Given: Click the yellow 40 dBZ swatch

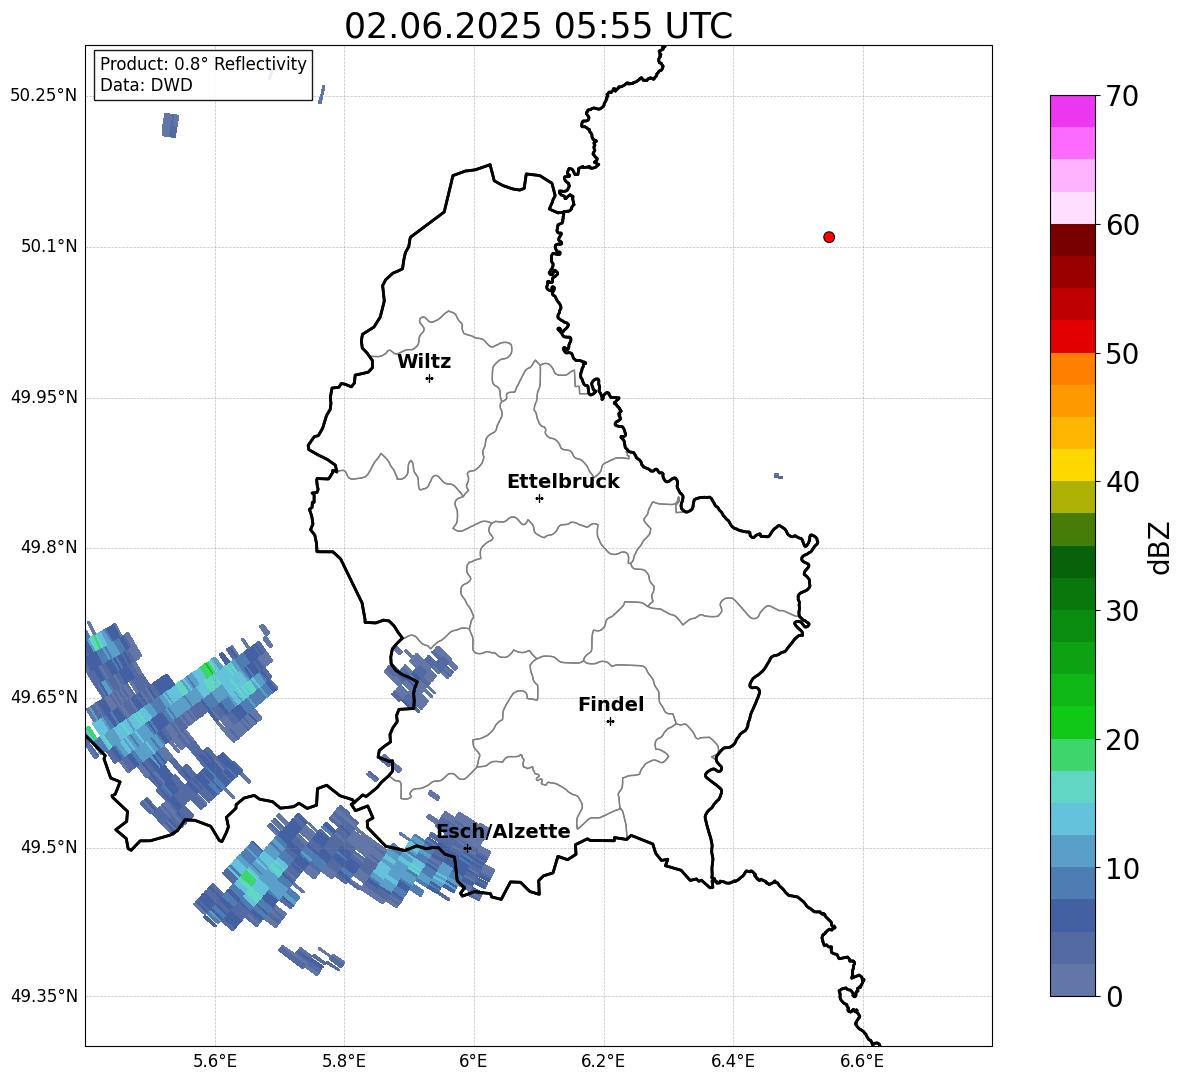Looking at the screenshot, I should [1073, 465].
